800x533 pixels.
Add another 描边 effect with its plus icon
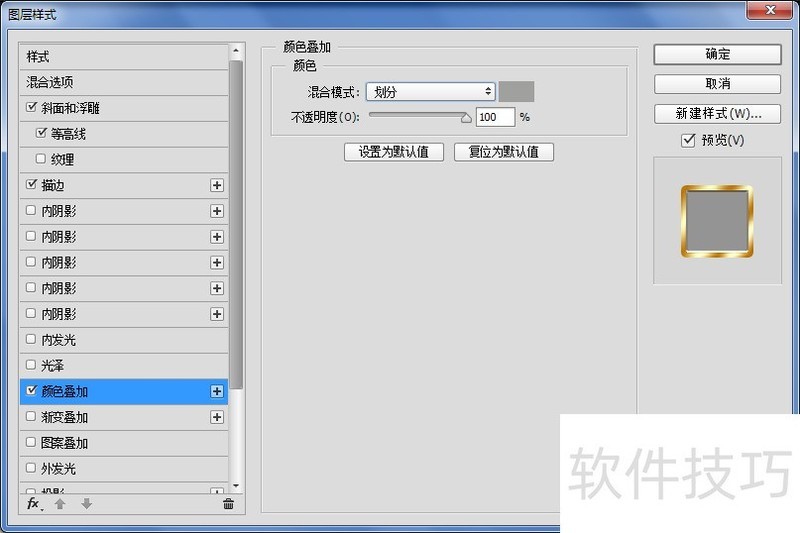pyautogui.click(x=217, y=185)
